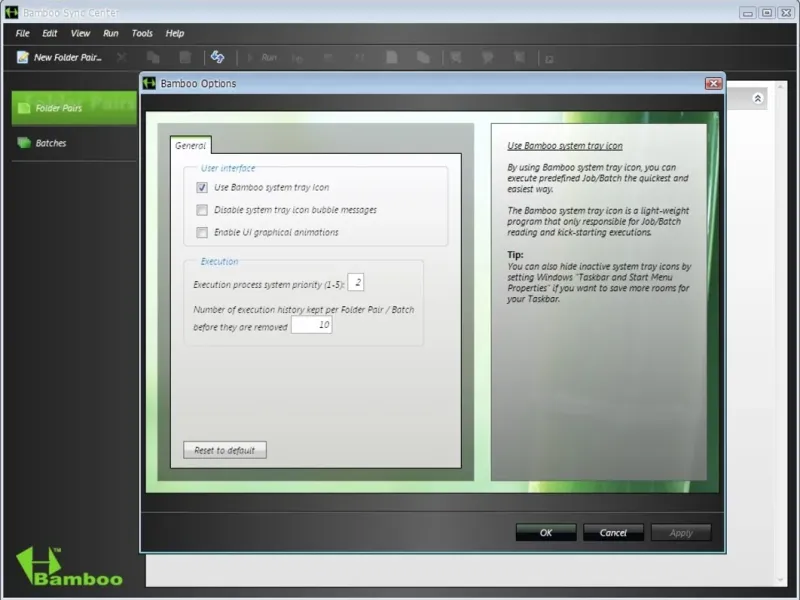
Task: Click the Cancel button
Action: [x=613, y=533]
